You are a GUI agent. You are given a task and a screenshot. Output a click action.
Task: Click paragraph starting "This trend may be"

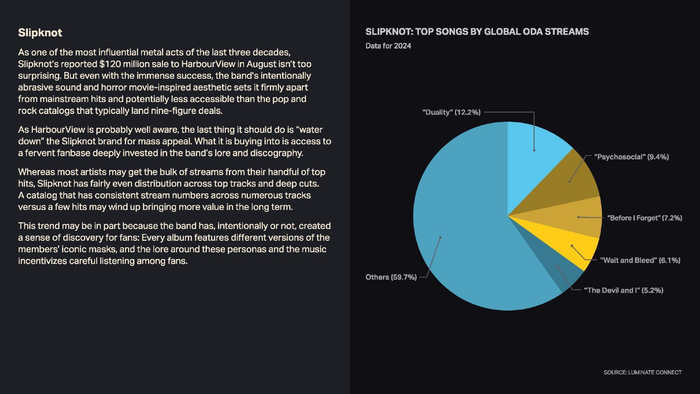click(x=175, y=243)
